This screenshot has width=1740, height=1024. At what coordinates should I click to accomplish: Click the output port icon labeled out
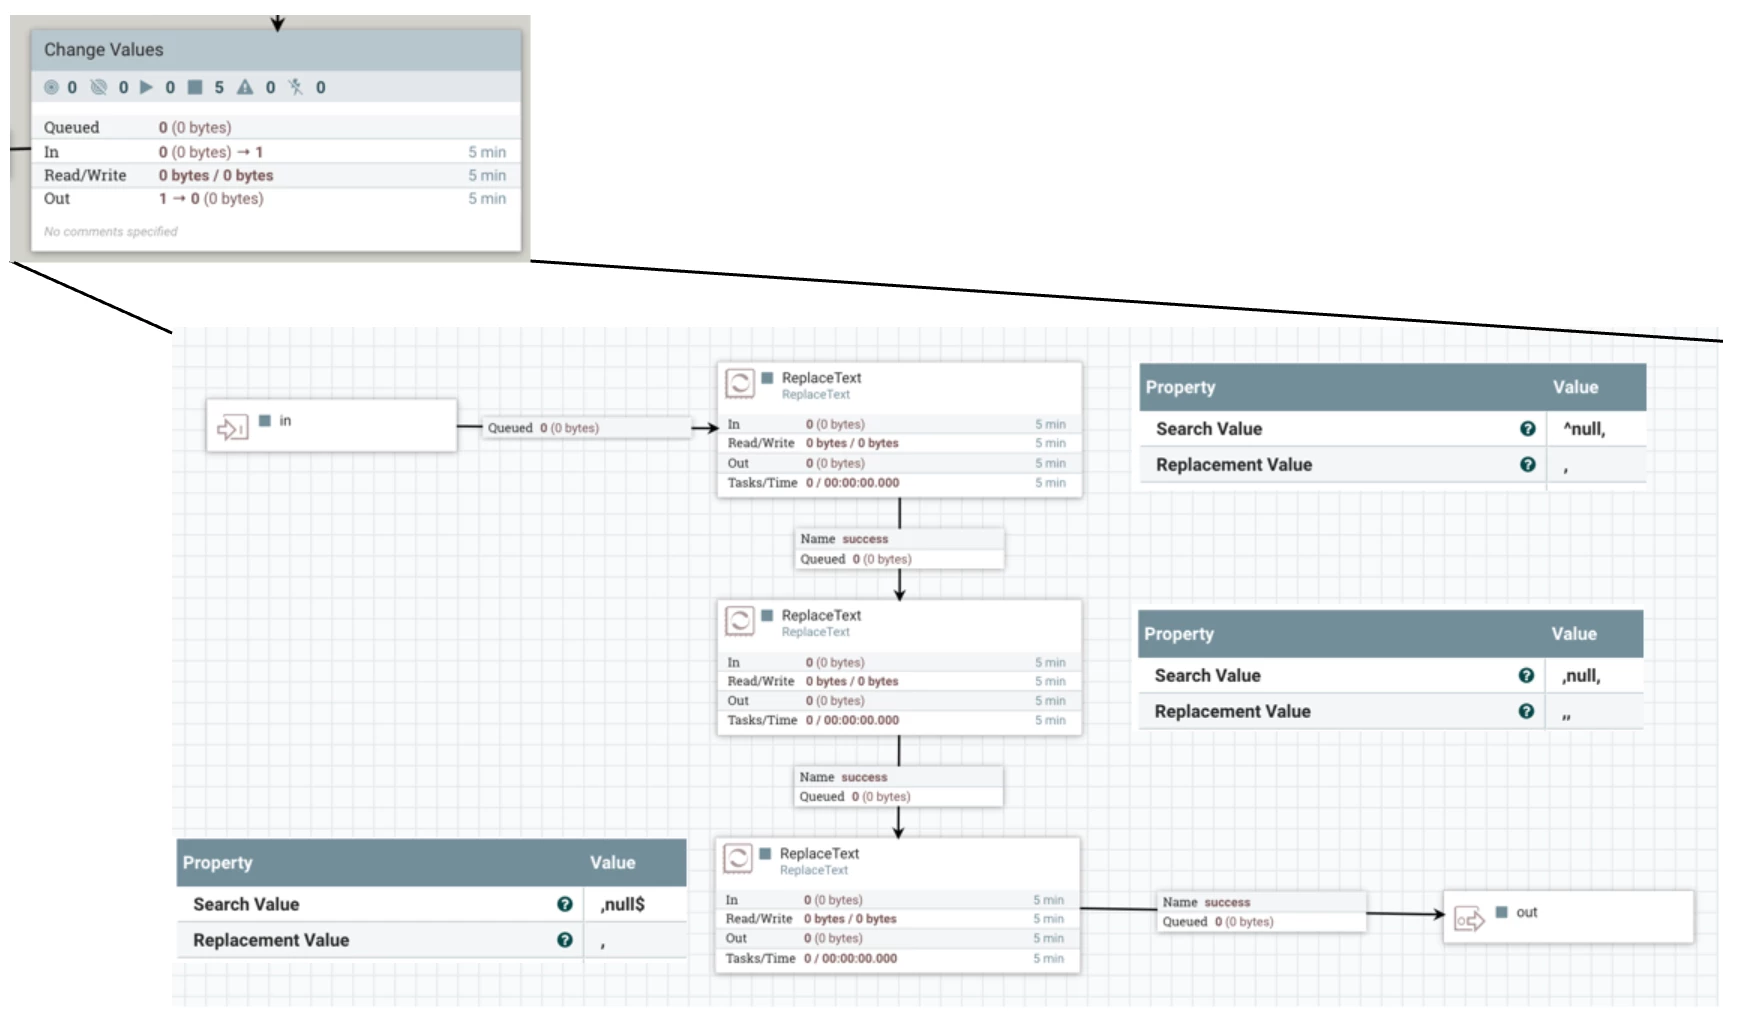[1469, 918]
